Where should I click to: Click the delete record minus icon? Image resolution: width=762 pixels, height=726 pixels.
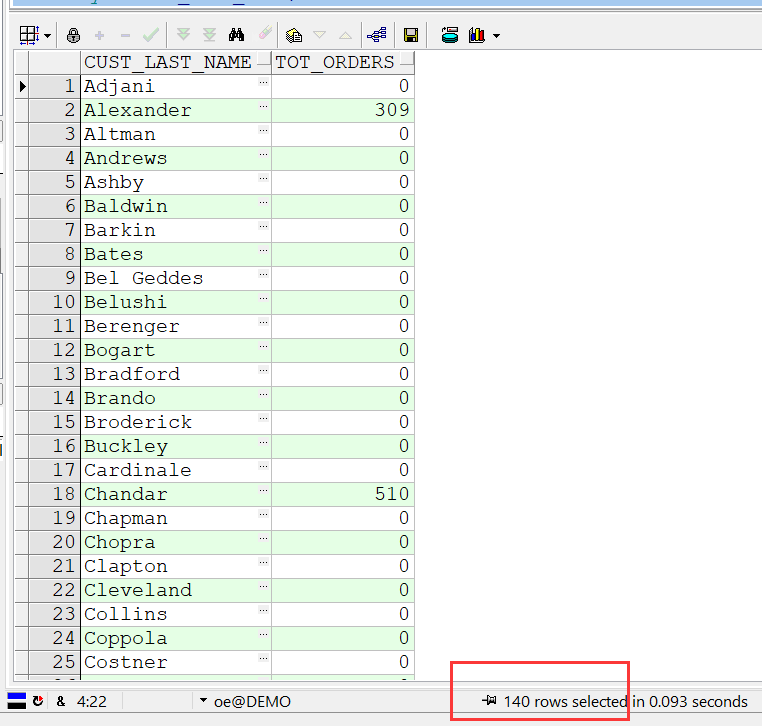125,35
